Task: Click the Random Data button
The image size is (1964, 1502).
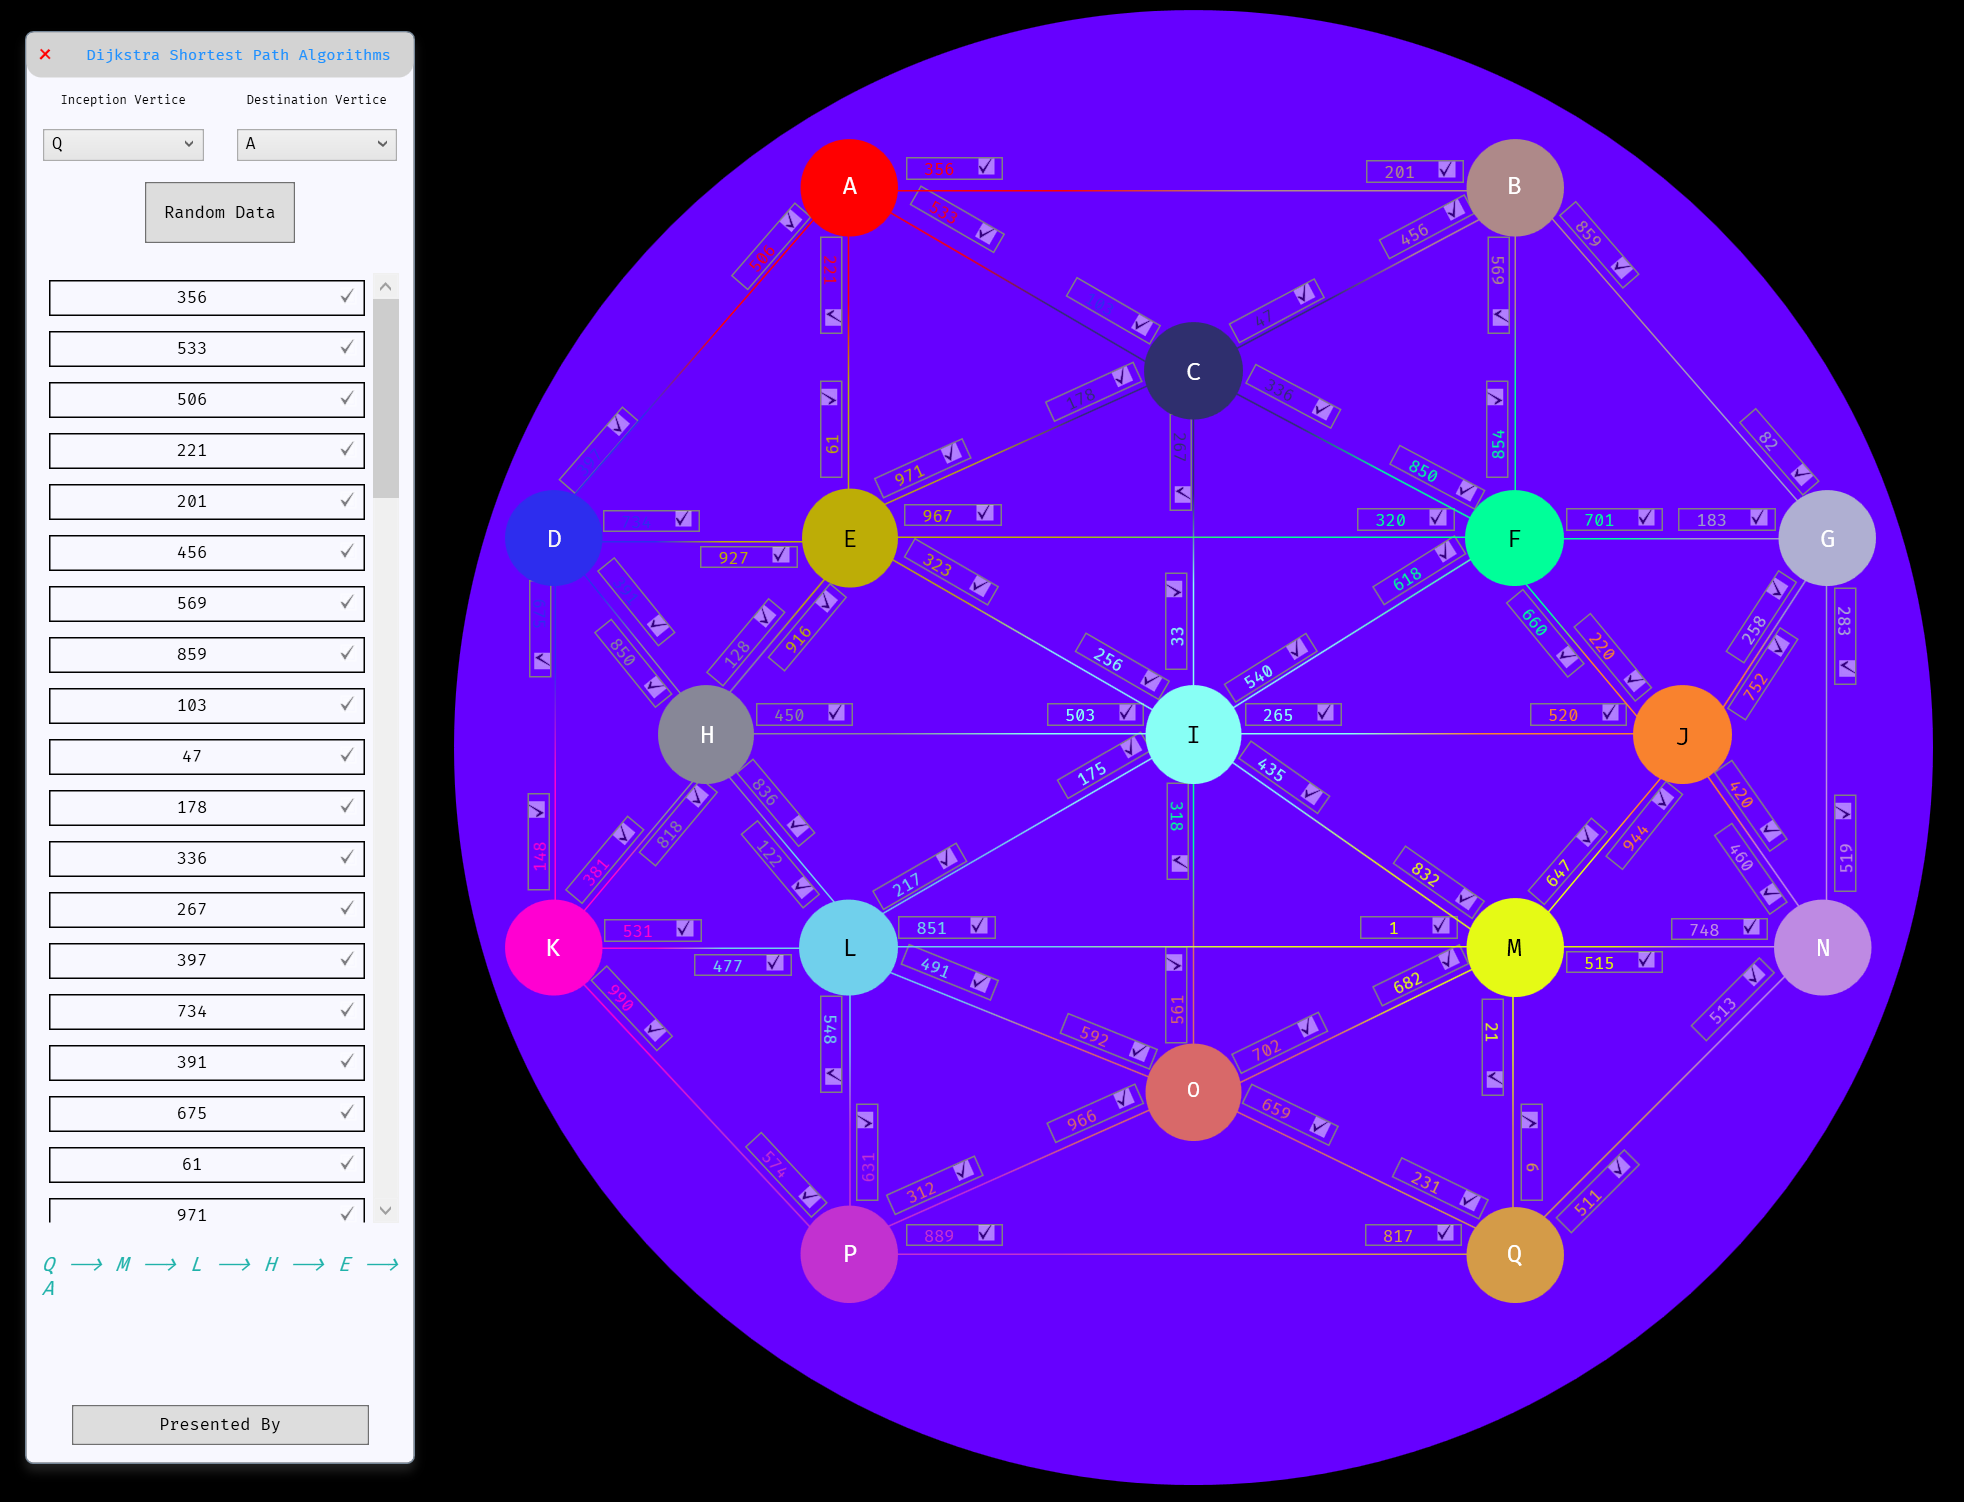Action: pyautogui.click(x=220, y=212)
